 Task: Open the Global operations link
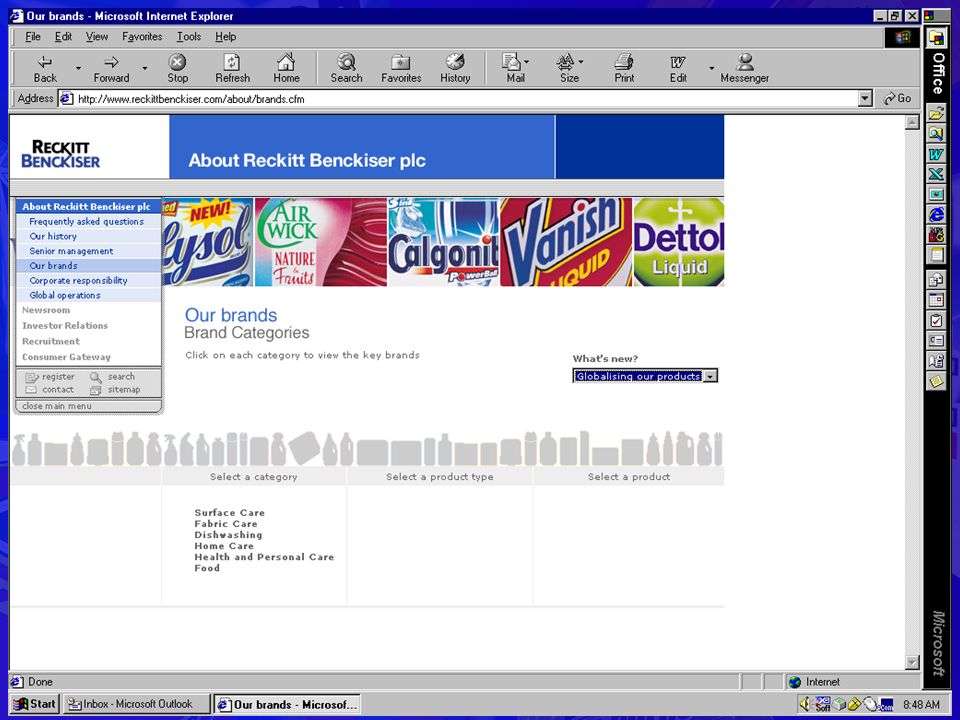[x=65, y=295]
